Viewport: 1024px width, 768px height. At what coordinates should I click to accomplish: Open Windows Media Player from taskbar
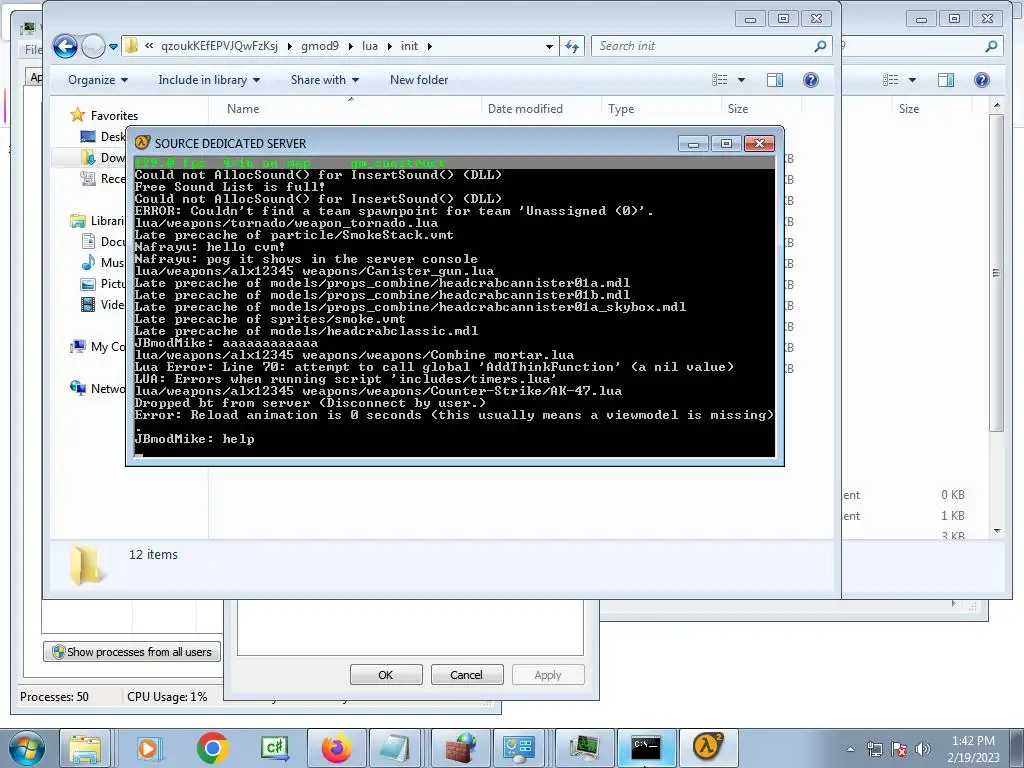coord(149,748)
